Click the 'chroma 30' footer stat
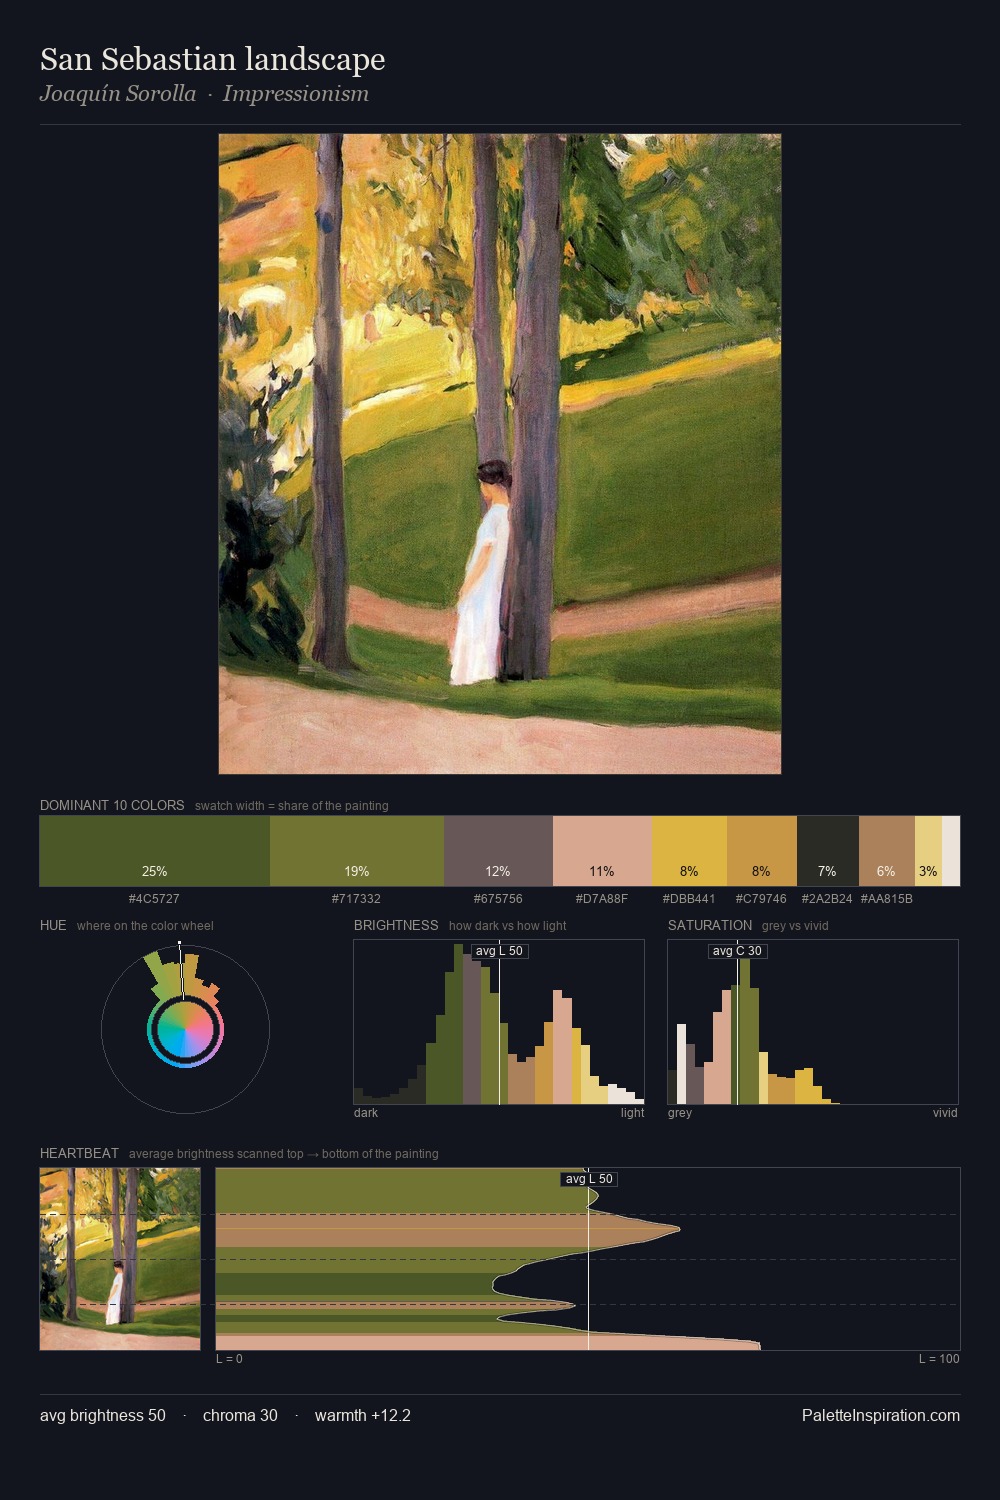The height and width of the screenshot is (1500, 1000). pos(240,1416)
